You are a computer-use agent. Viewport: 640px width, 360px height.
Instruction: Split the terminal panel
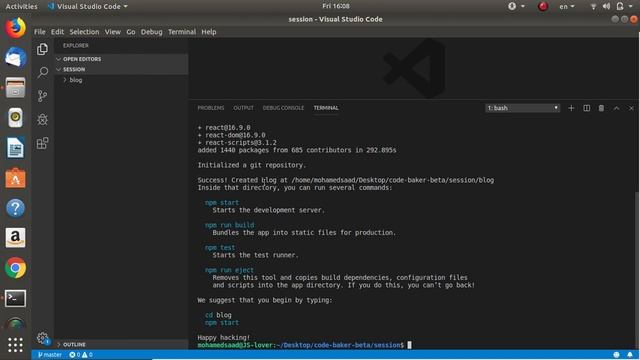(x=587, y=108)
